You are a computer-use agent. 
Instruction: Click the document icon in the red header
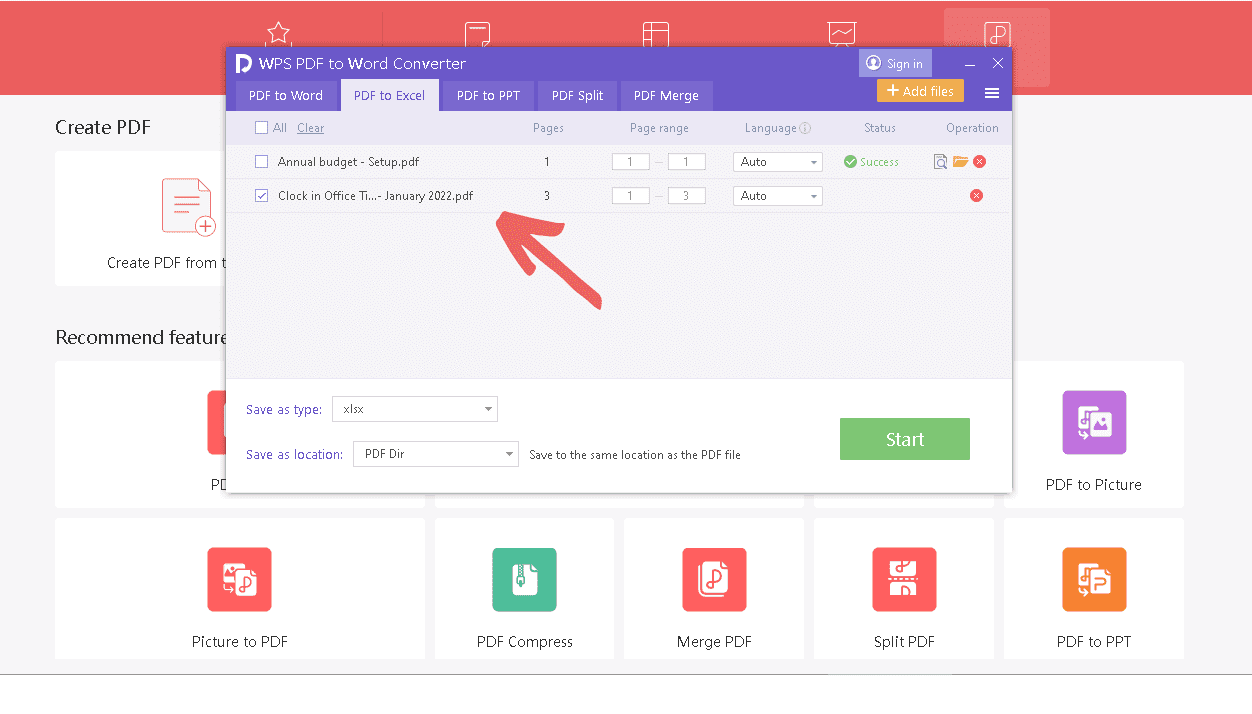click(x=477, y=34)
